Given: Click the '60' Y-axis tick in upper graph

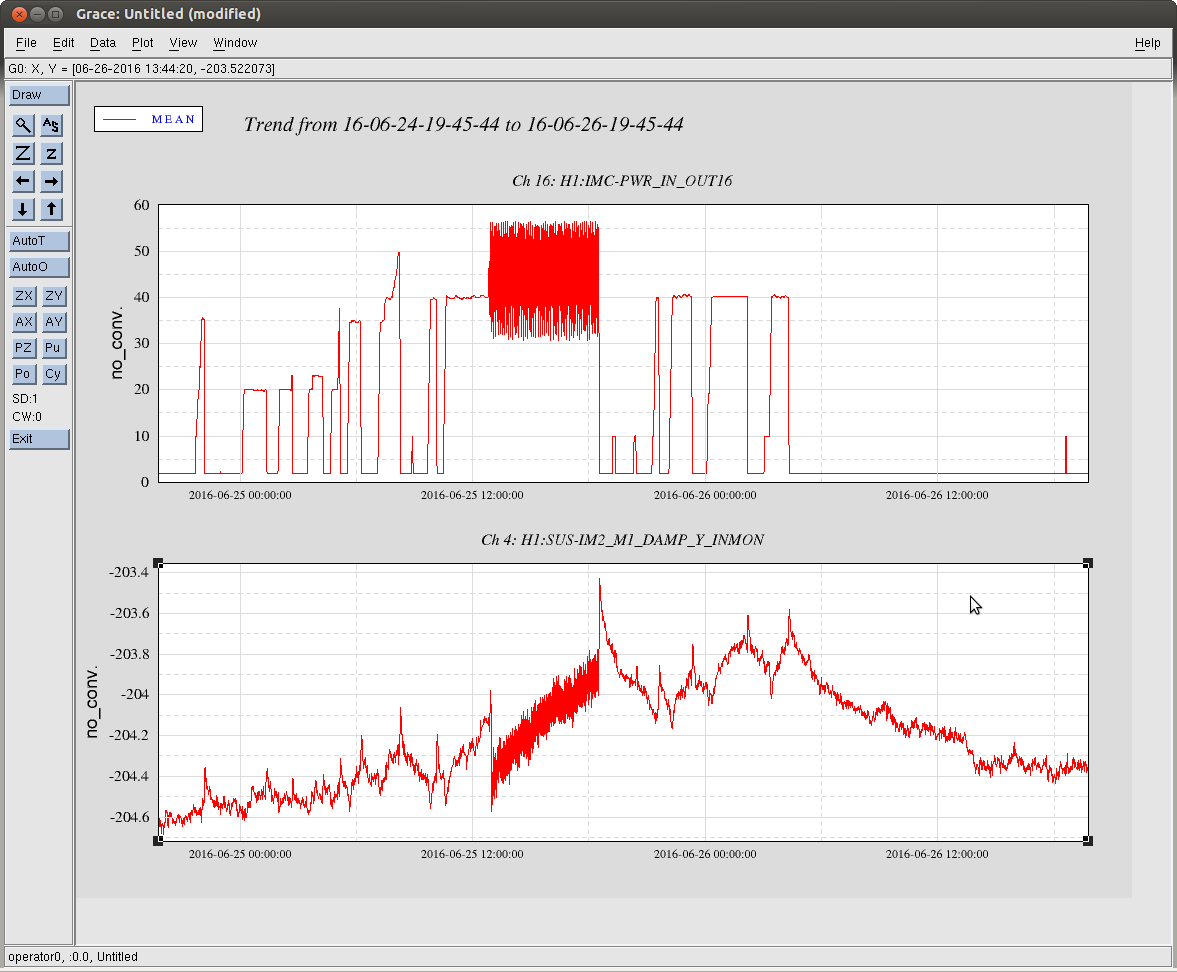Looking at the screenshot, I should [141, 205].
